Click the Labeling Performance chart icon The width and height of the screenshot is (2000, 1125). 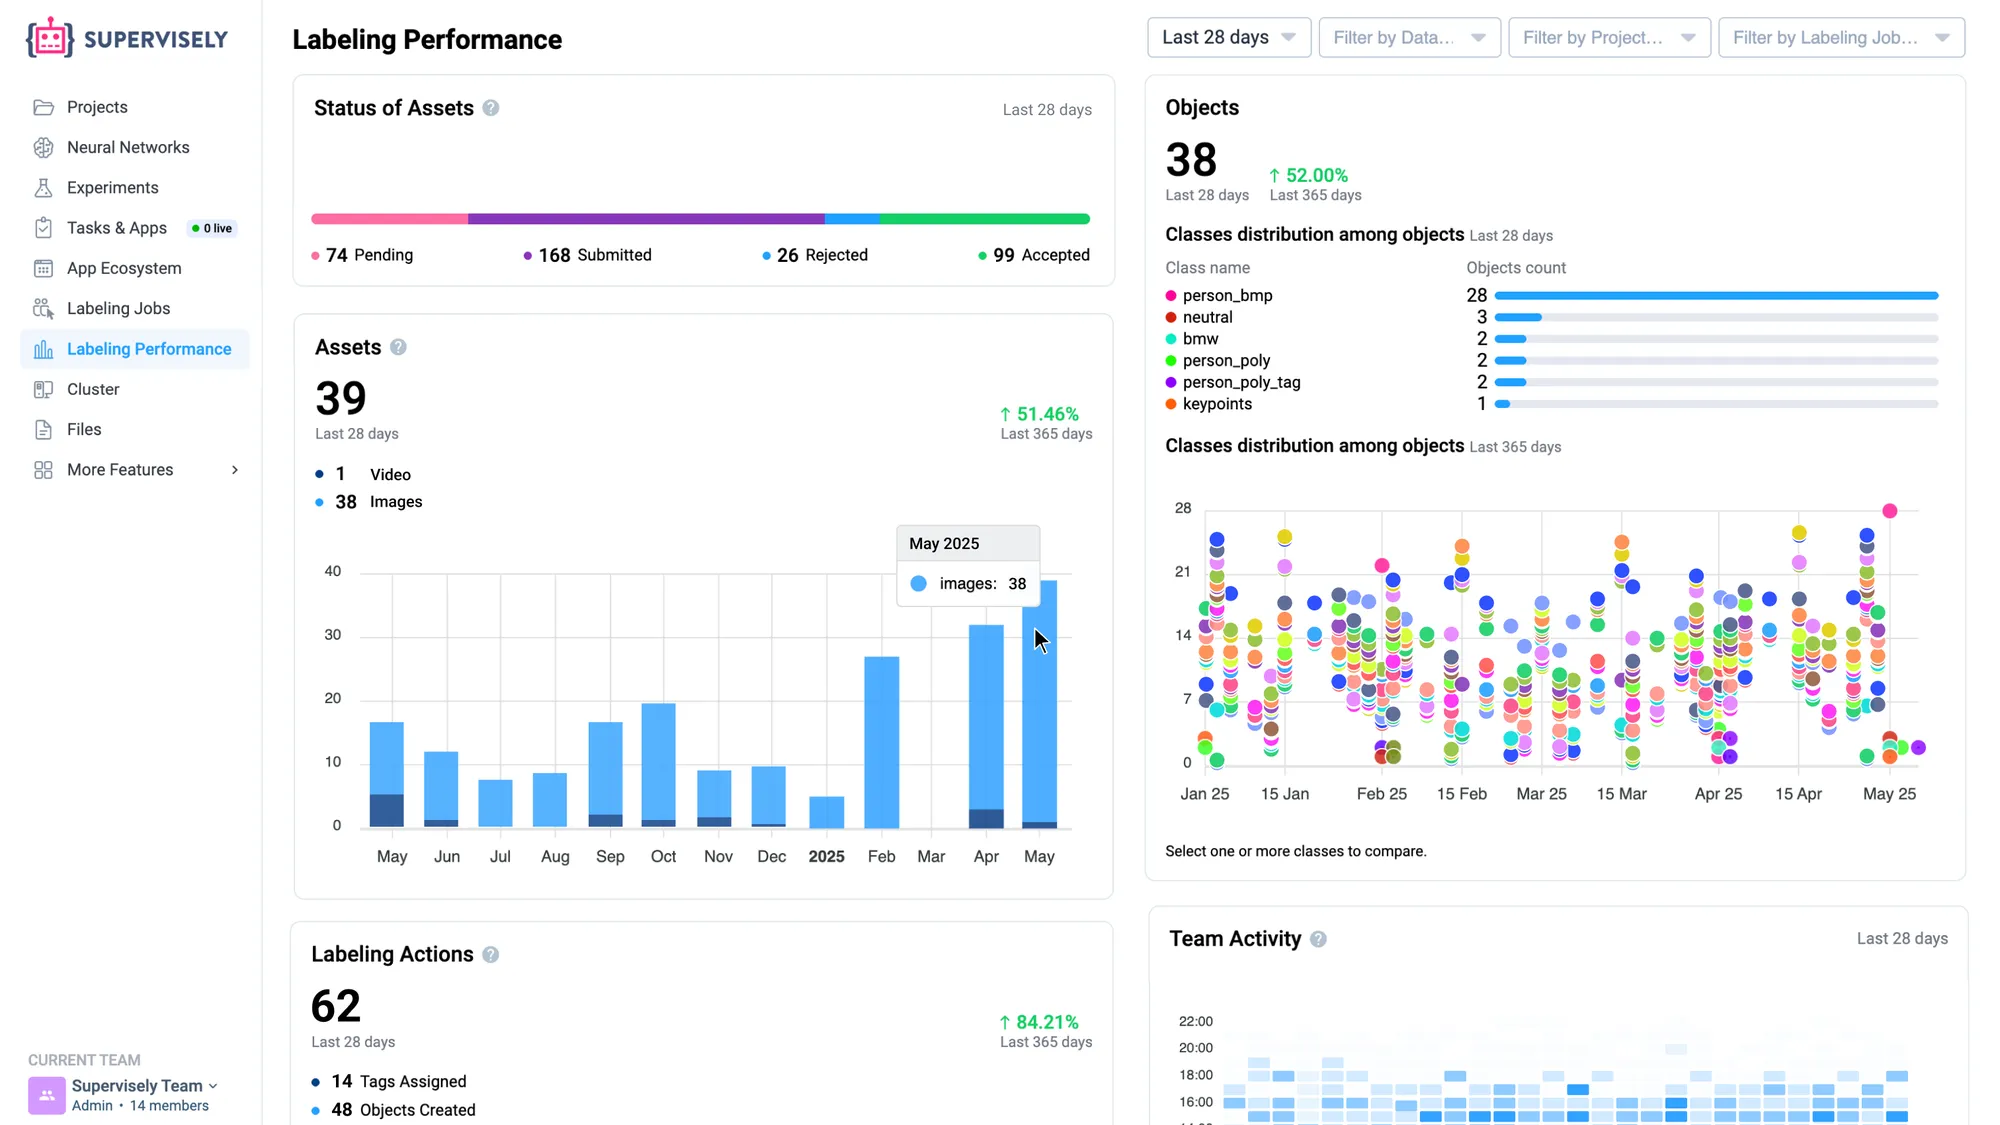[x=43, y=349]
